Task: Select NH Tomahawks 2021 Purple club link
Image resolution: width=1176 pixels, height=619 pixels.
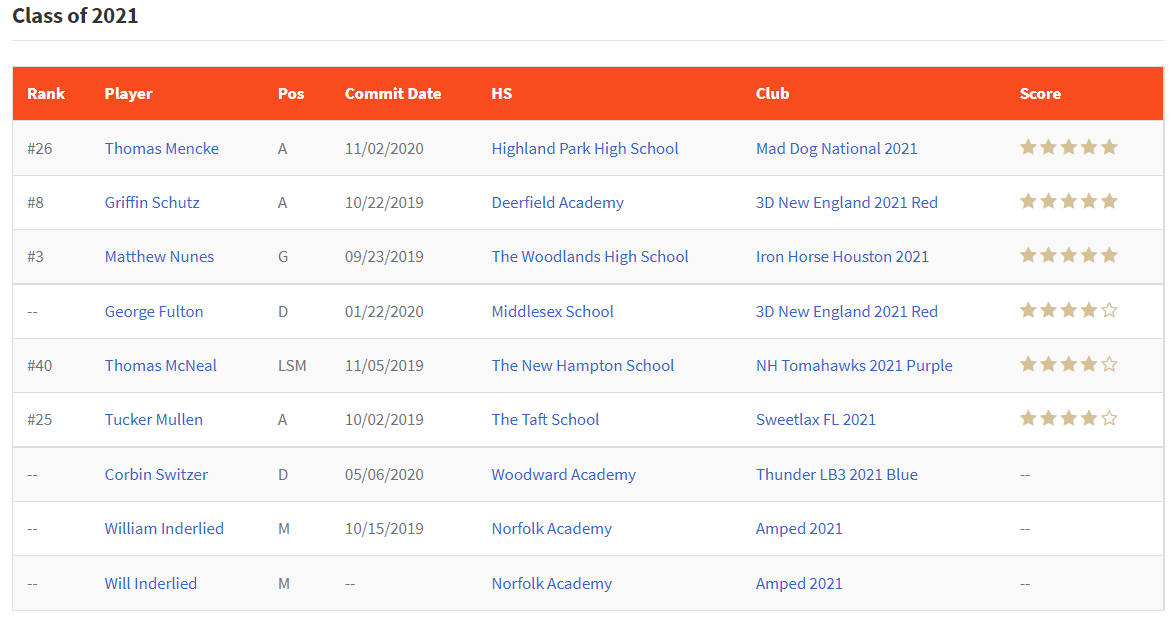Action: coord(854,365)
